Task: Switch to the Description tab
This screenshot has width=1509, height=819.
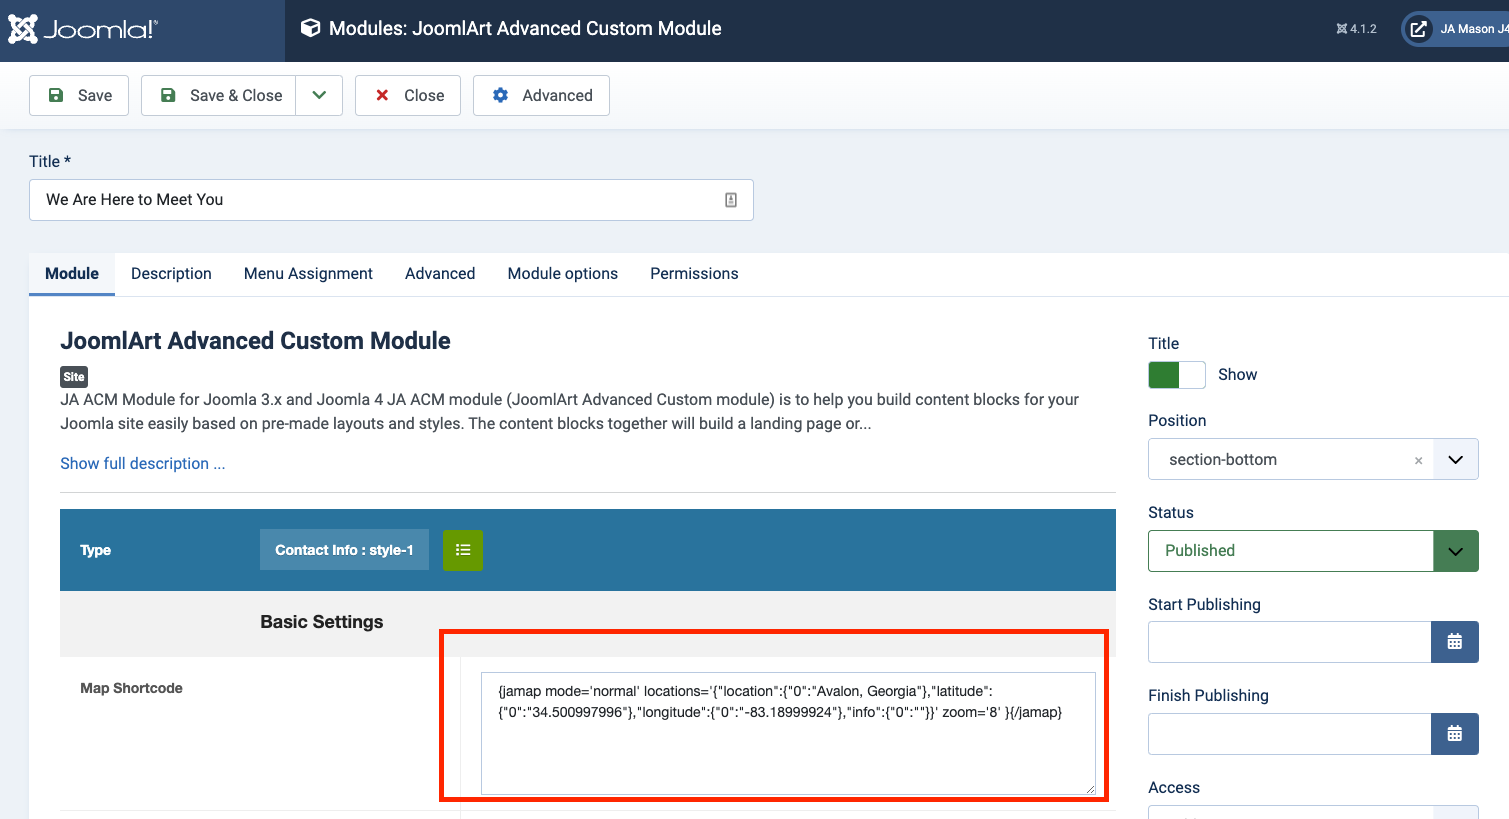Action: [x=171, y=274]
